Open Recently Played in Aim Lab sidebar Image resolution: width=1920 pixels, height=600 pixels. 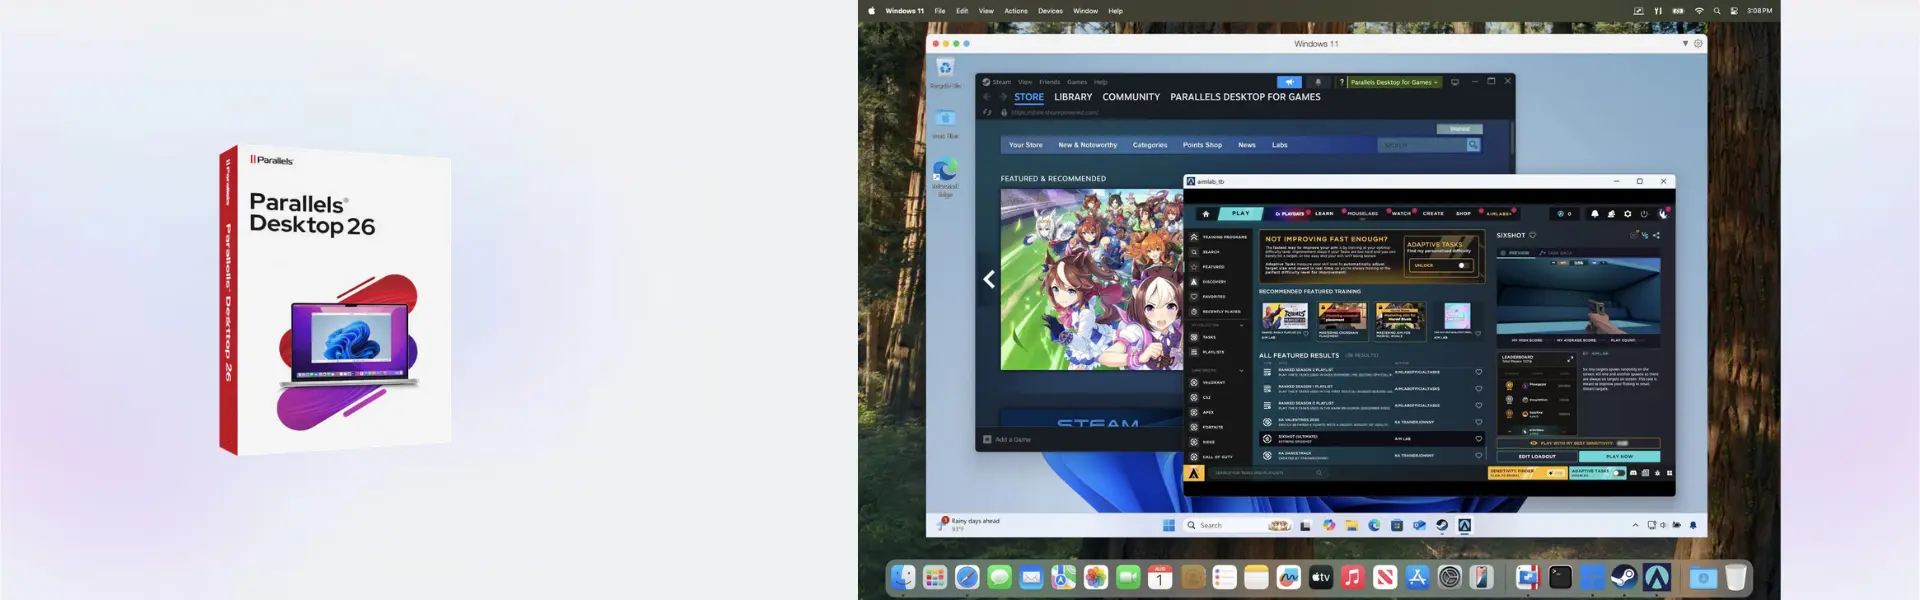(1217, 312)
